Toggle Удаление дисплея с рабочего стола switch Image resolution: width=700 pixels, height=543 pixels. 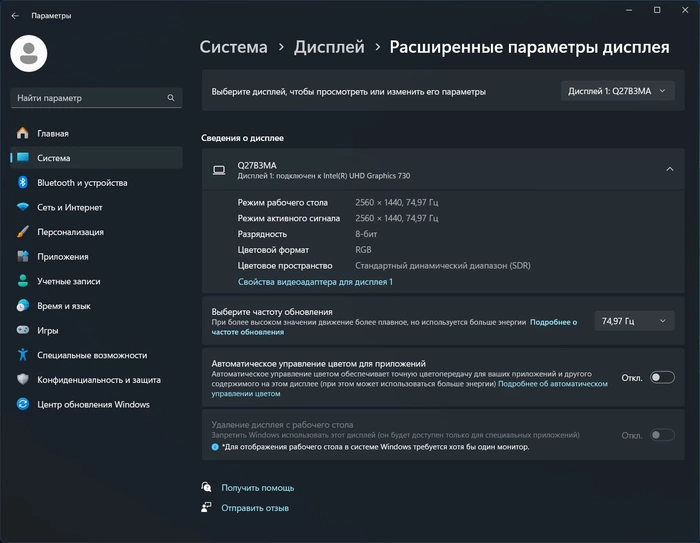(662, 435)
